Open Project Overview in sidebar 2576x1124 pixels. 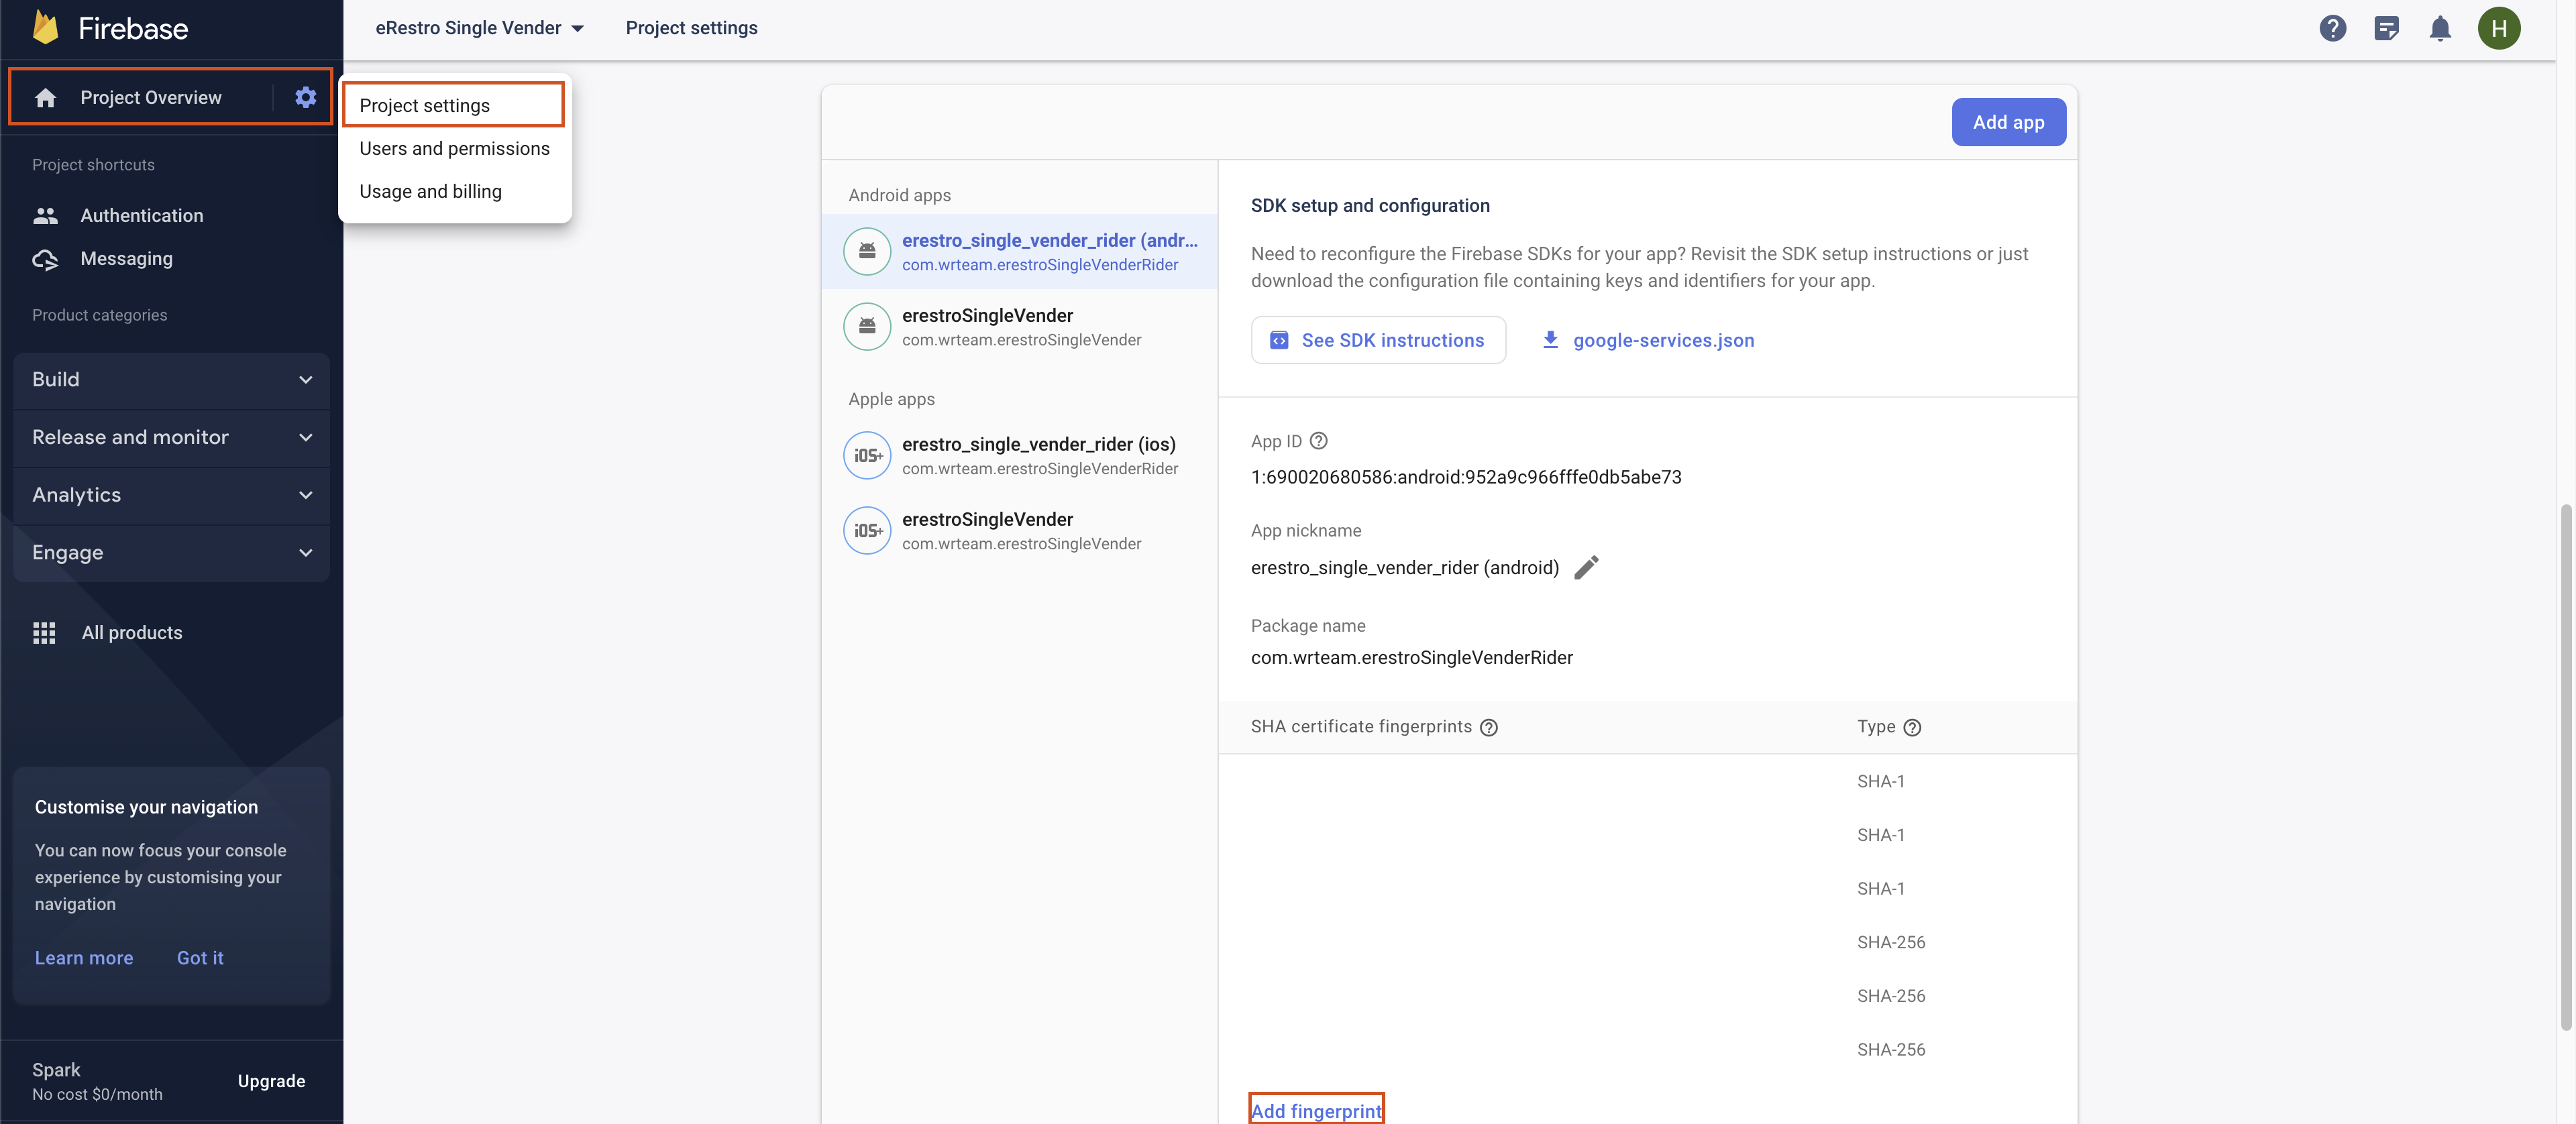pos(150,97)
